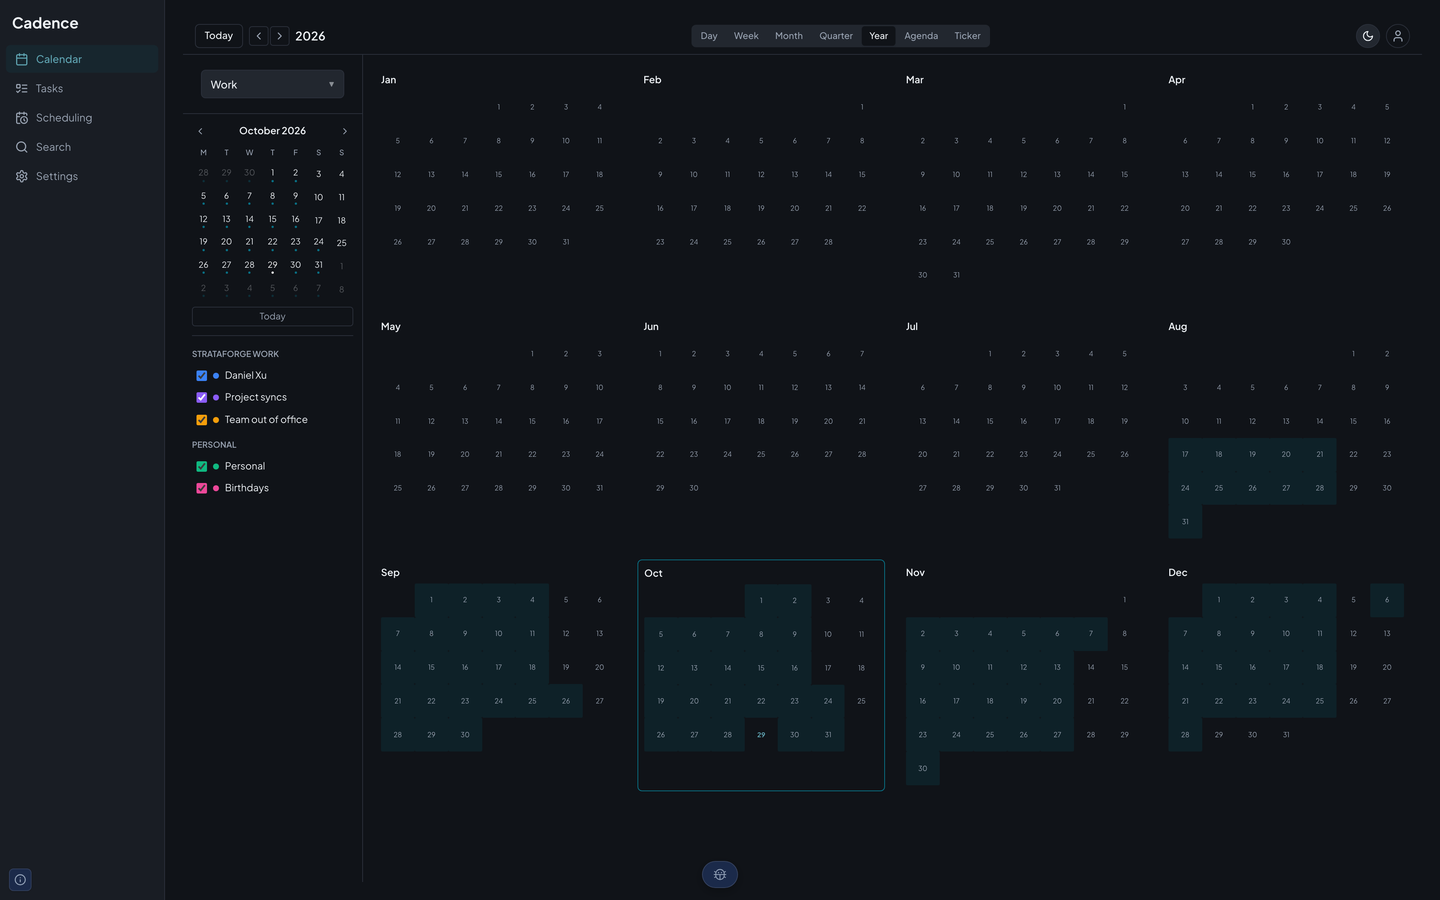Screen dimensions: 1440x900
Task: Click the blue Daniel Xu color dot
Action: tap(216, 376)
